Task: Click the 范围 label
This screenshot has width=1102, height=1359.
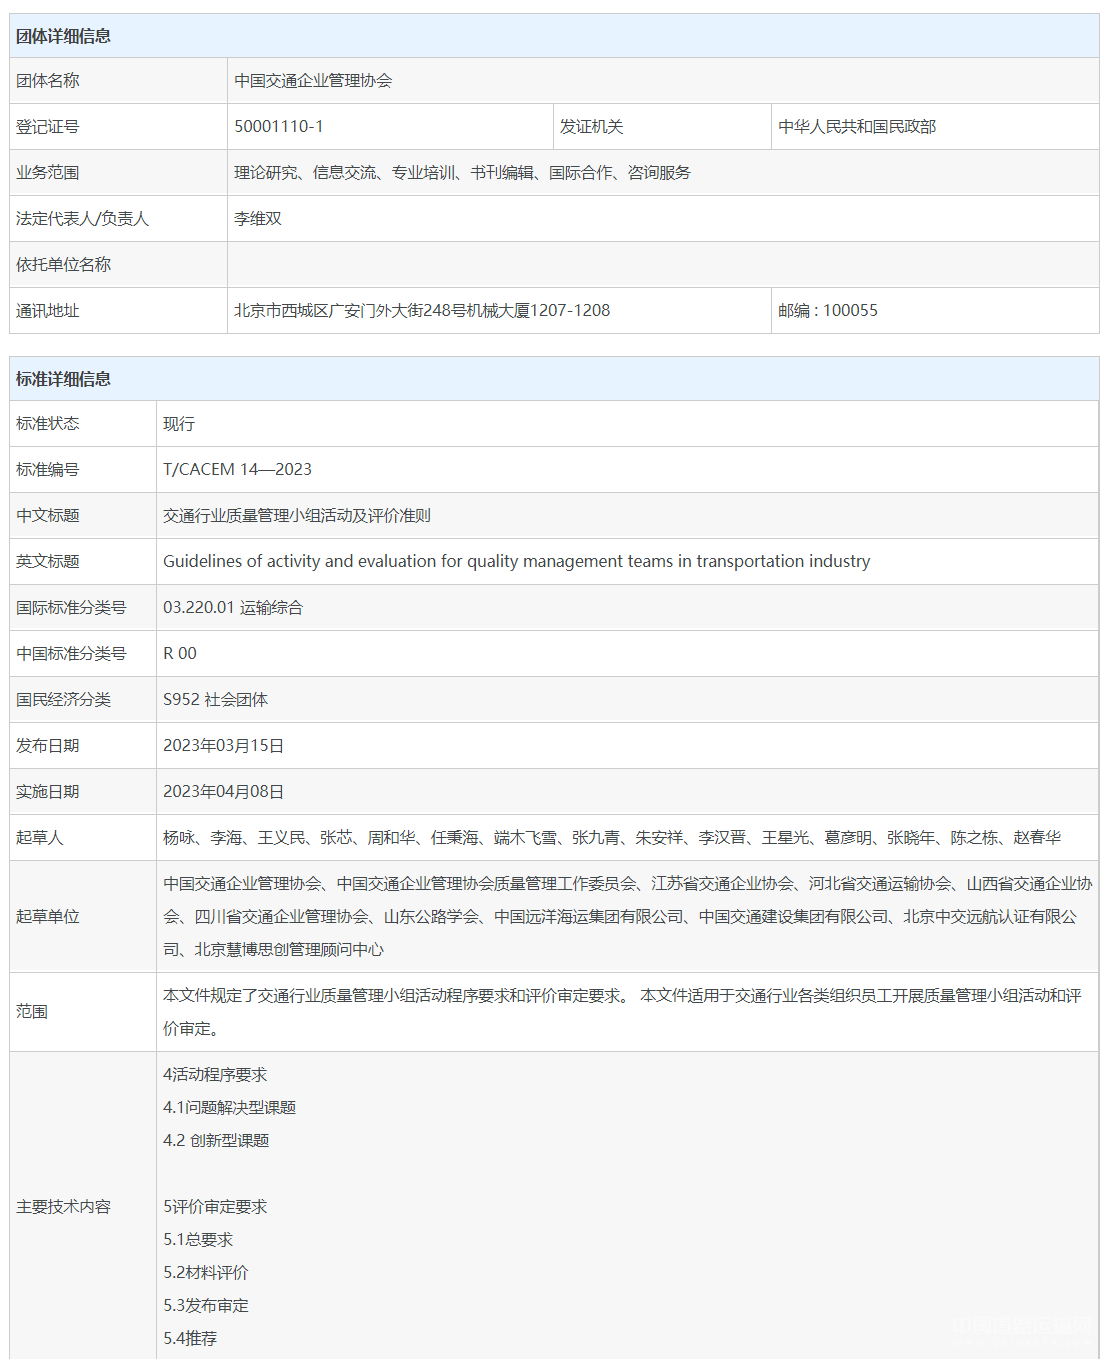Action: click(31, 1012)
